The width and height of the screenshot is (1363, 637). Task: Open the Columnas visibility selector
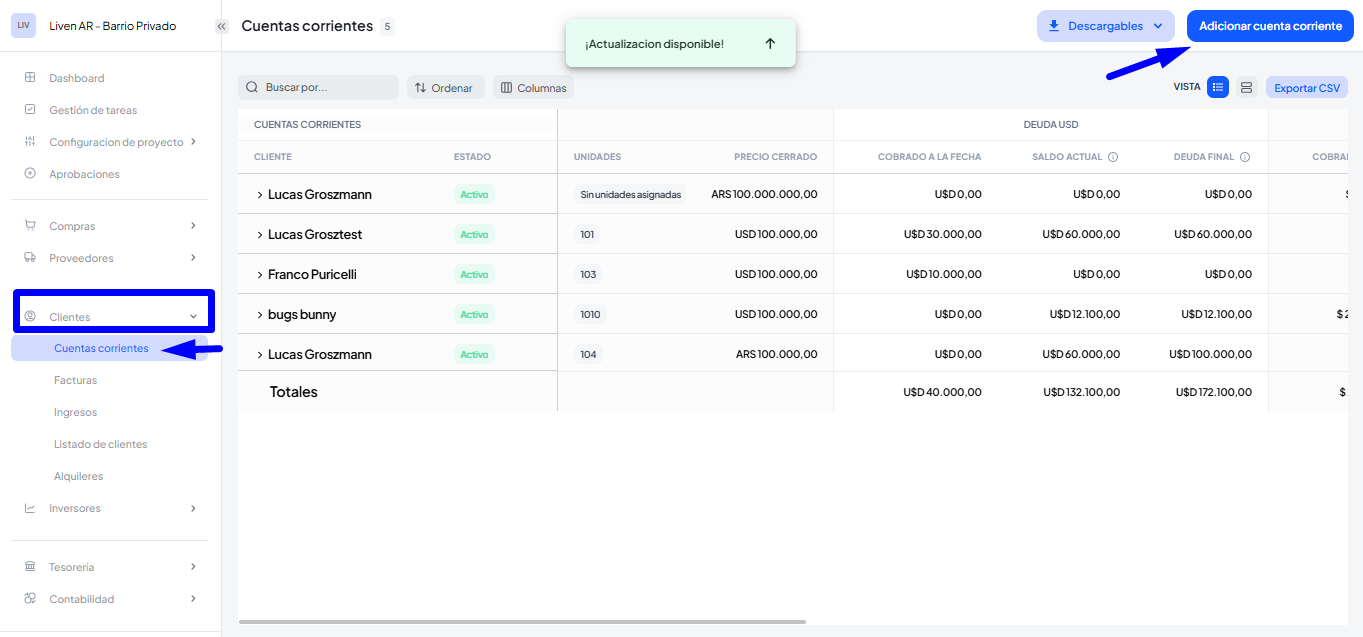[533, 88]
